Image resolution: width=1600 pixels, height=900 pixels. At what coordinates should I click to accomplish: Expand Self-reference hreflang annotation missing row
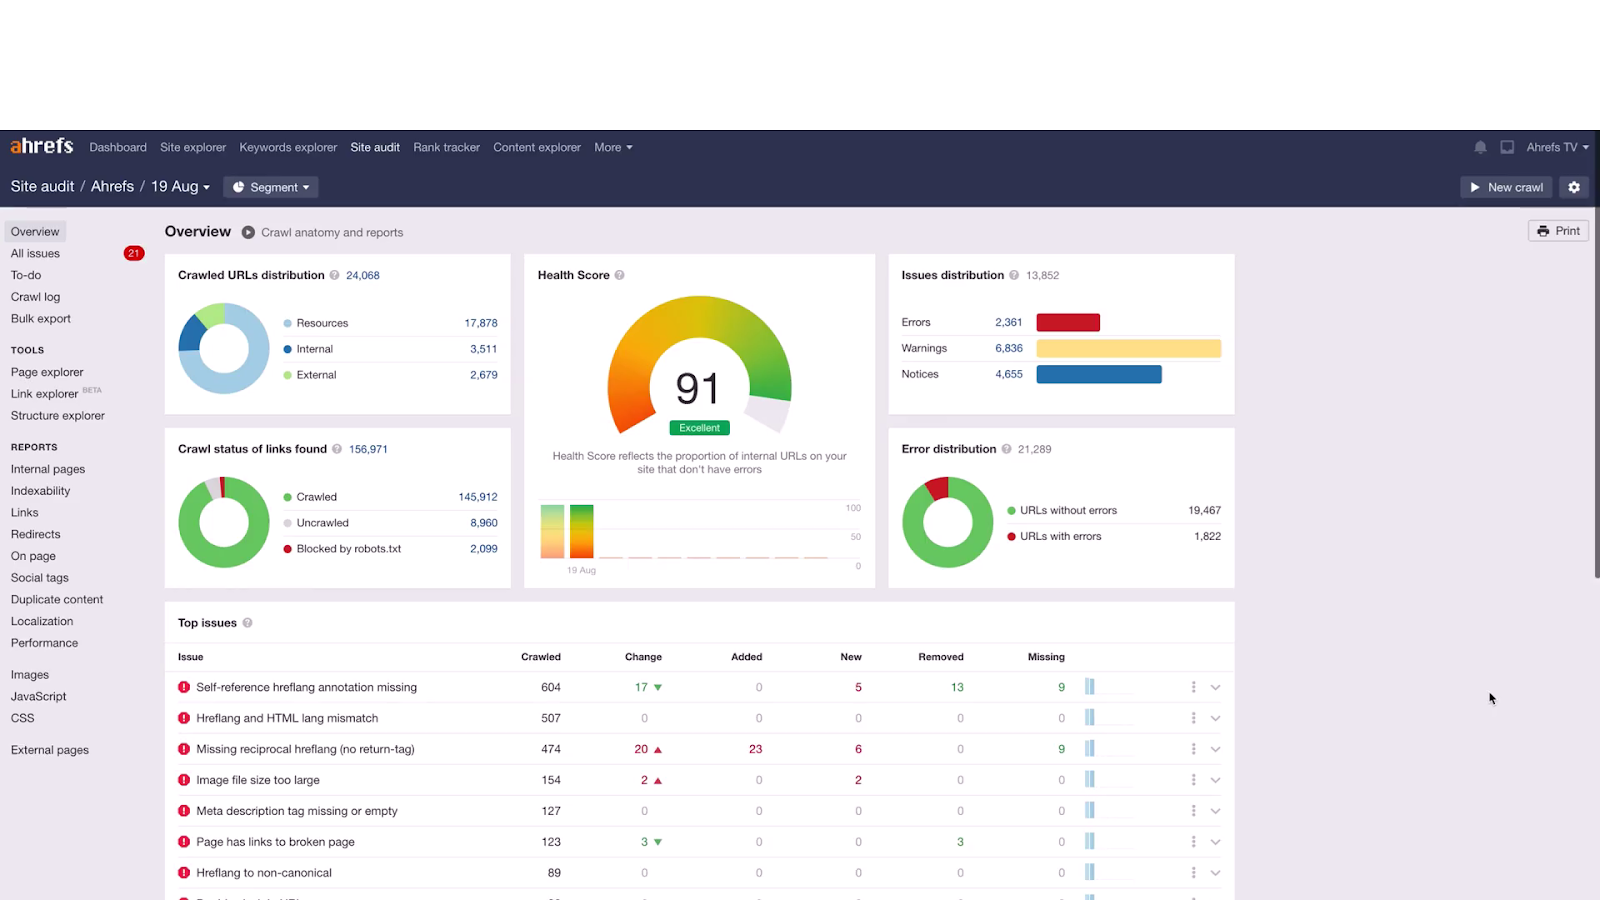coord(1216,687)
